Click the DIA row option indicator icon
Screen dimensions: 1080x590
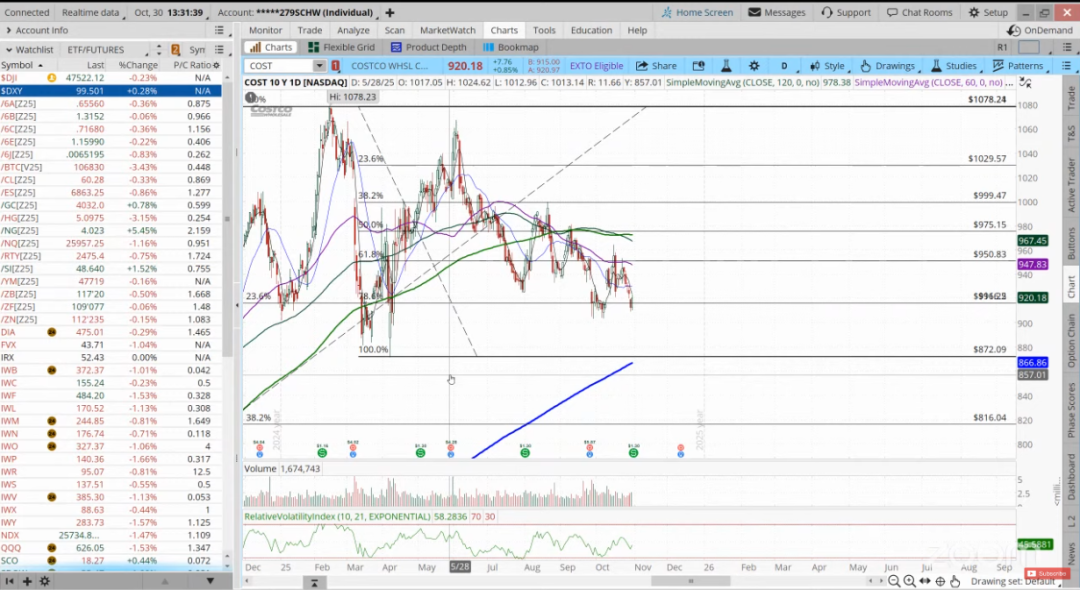pos(52,332)
